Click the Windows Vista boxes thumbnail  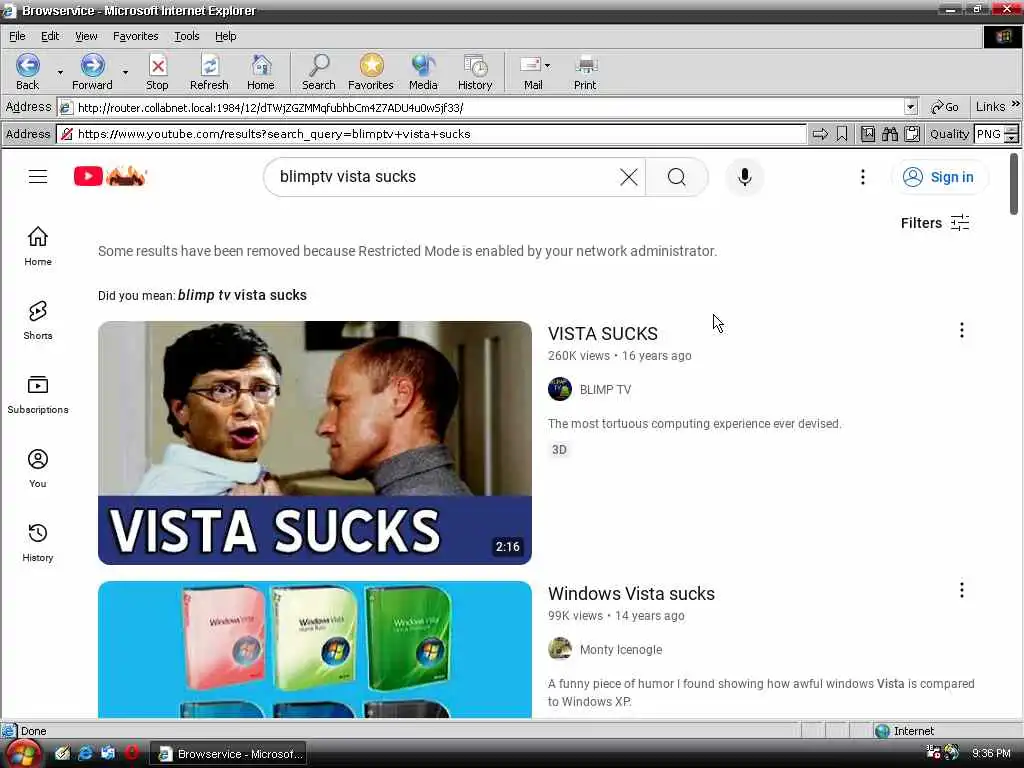(x=315, y=649)
